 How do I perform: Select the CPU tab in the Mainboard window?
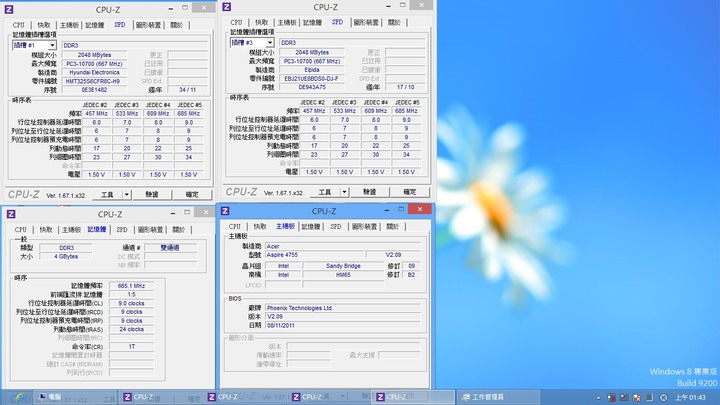(235, 226)
